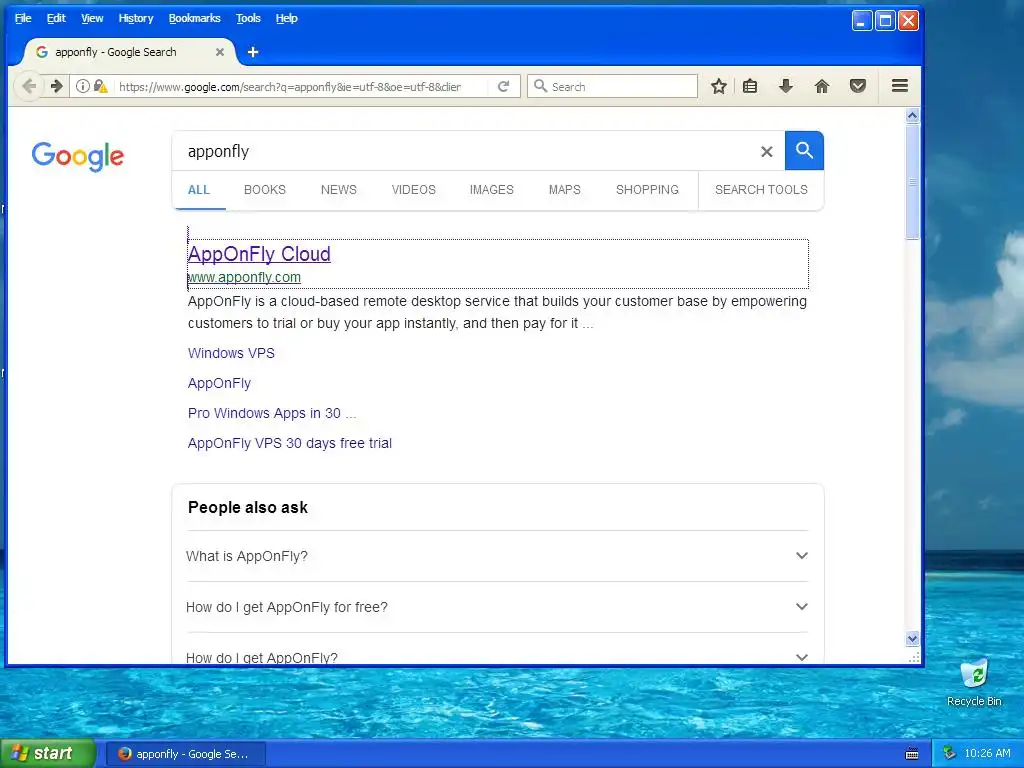The image size is (1024, 768).
Task: Open the Tools menu
Action: [248, 18]
